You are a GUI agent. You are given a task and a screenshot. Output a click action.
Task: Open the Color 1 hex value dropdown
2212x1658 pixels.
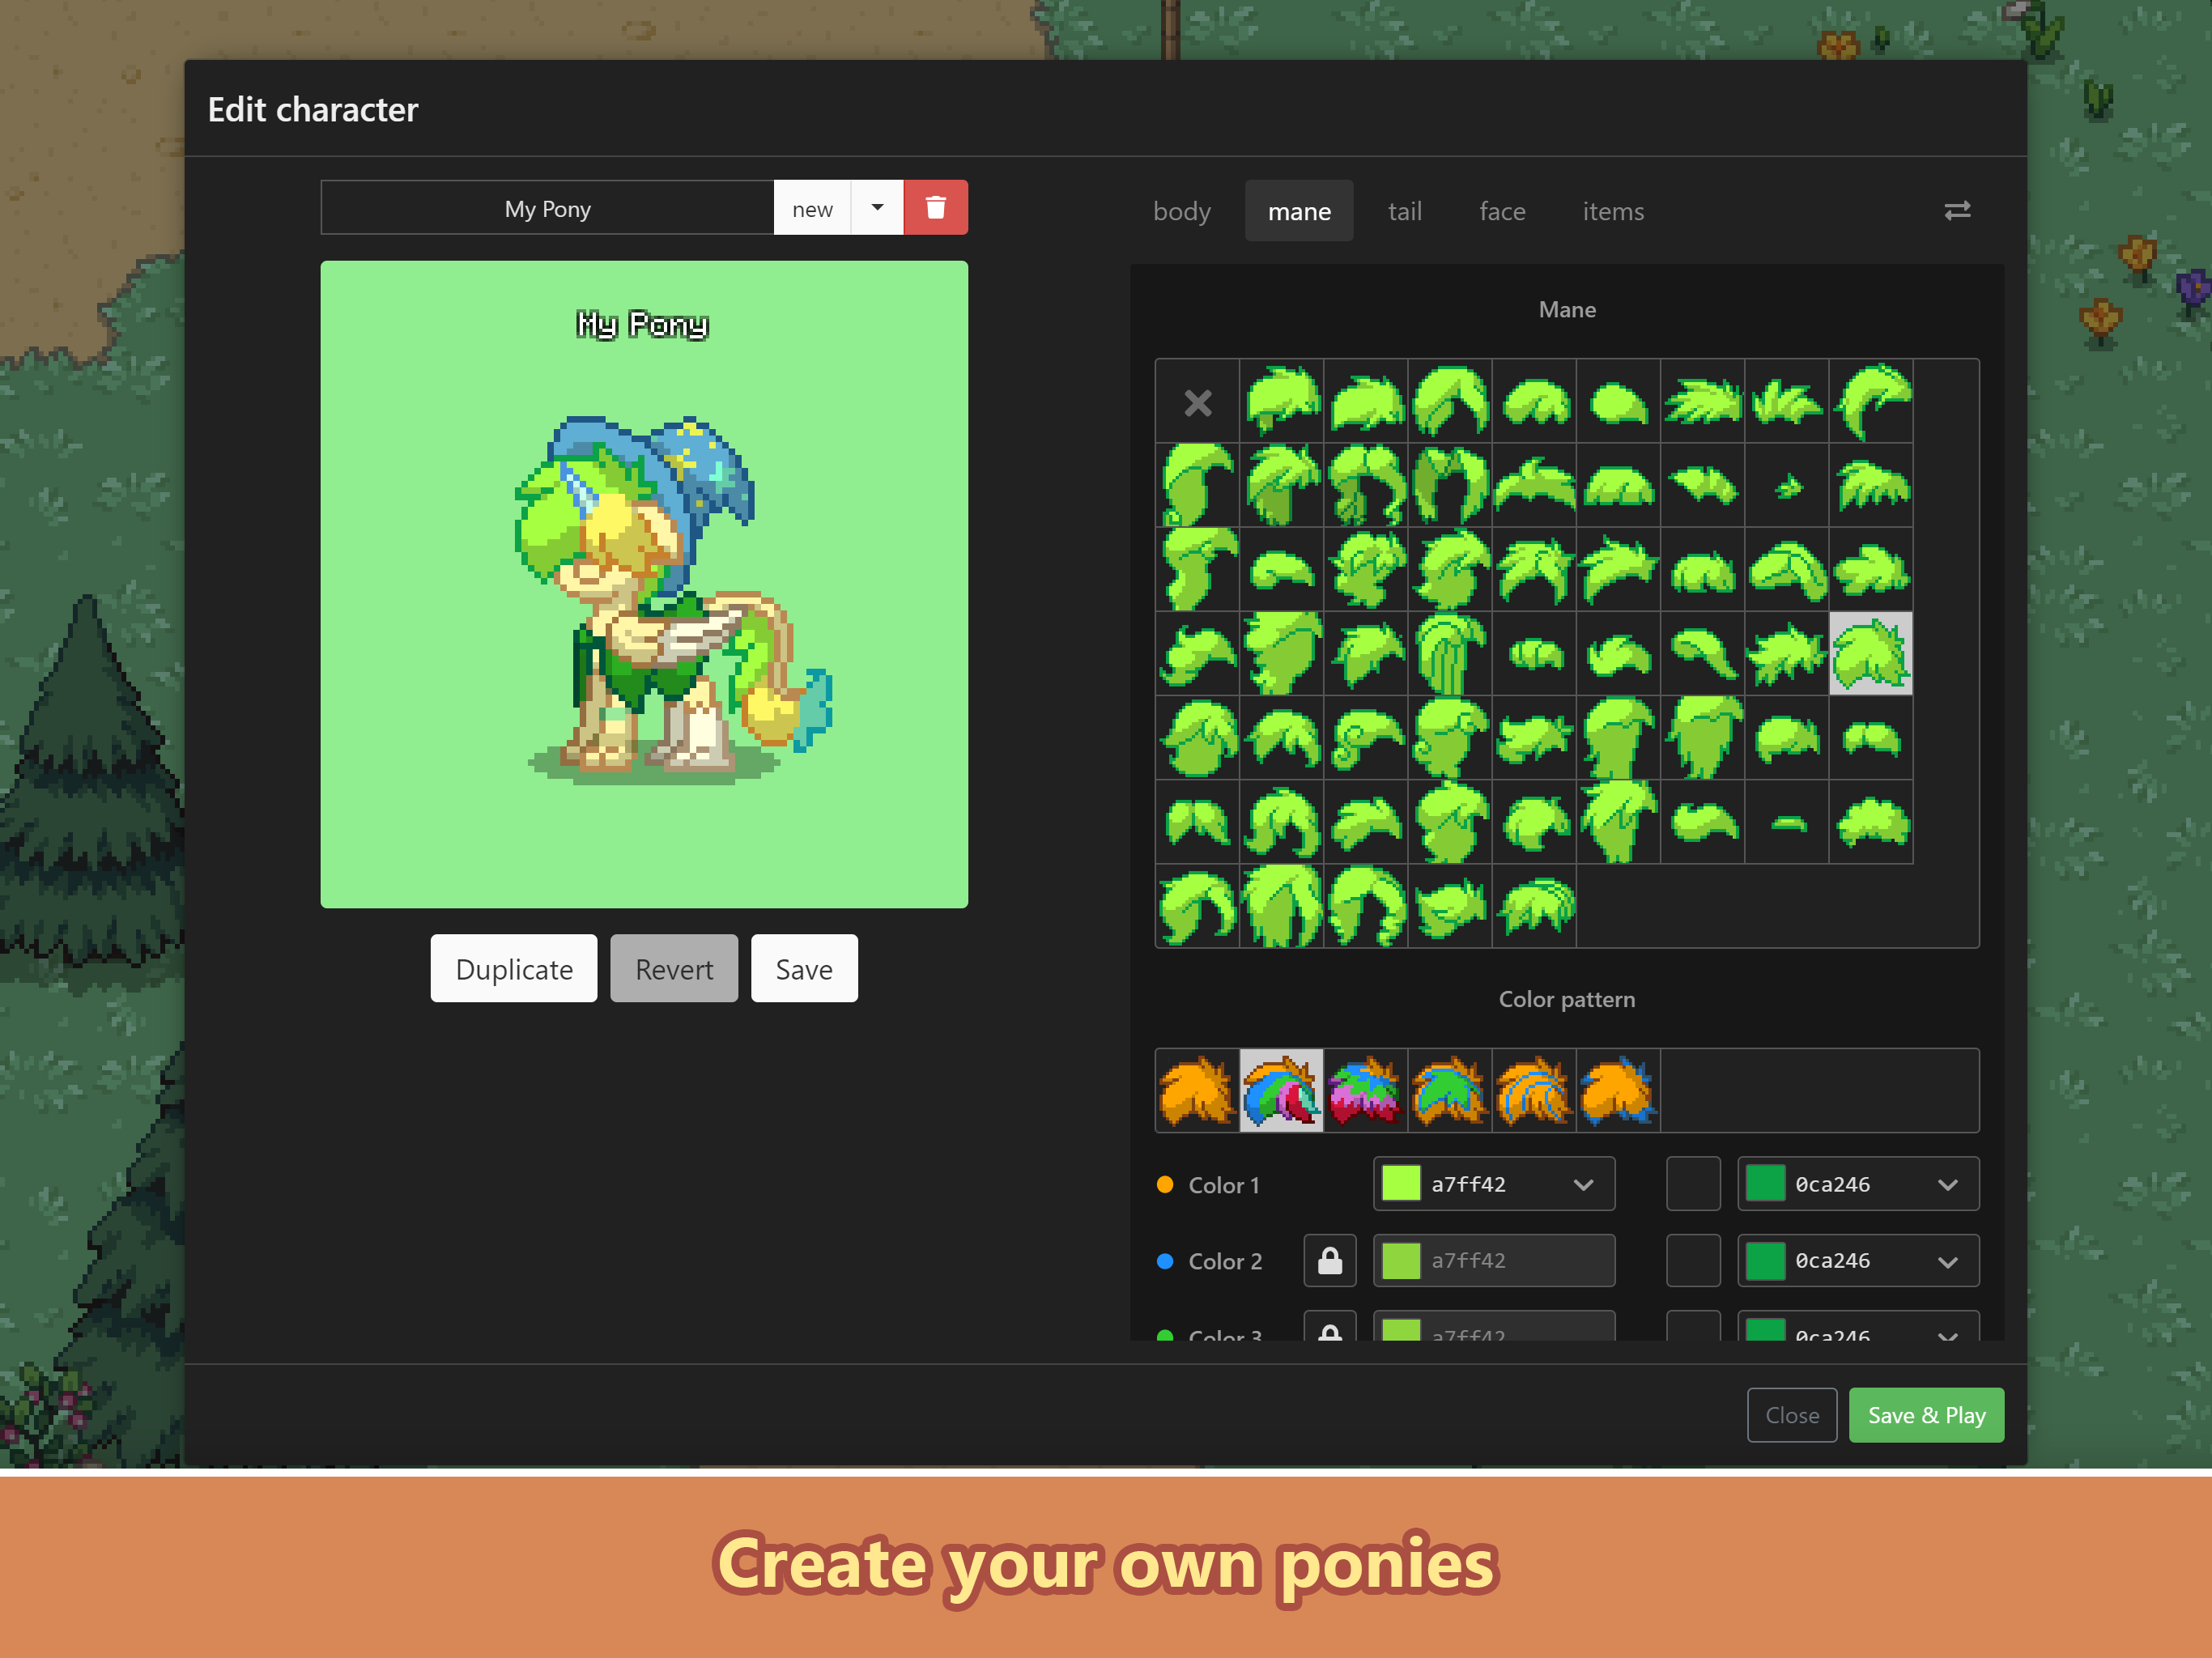pos(1583,1184)
